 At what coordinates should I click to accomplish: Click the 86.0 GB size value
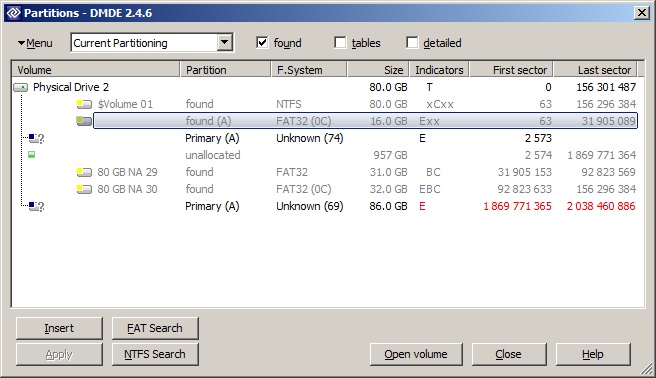388,206
